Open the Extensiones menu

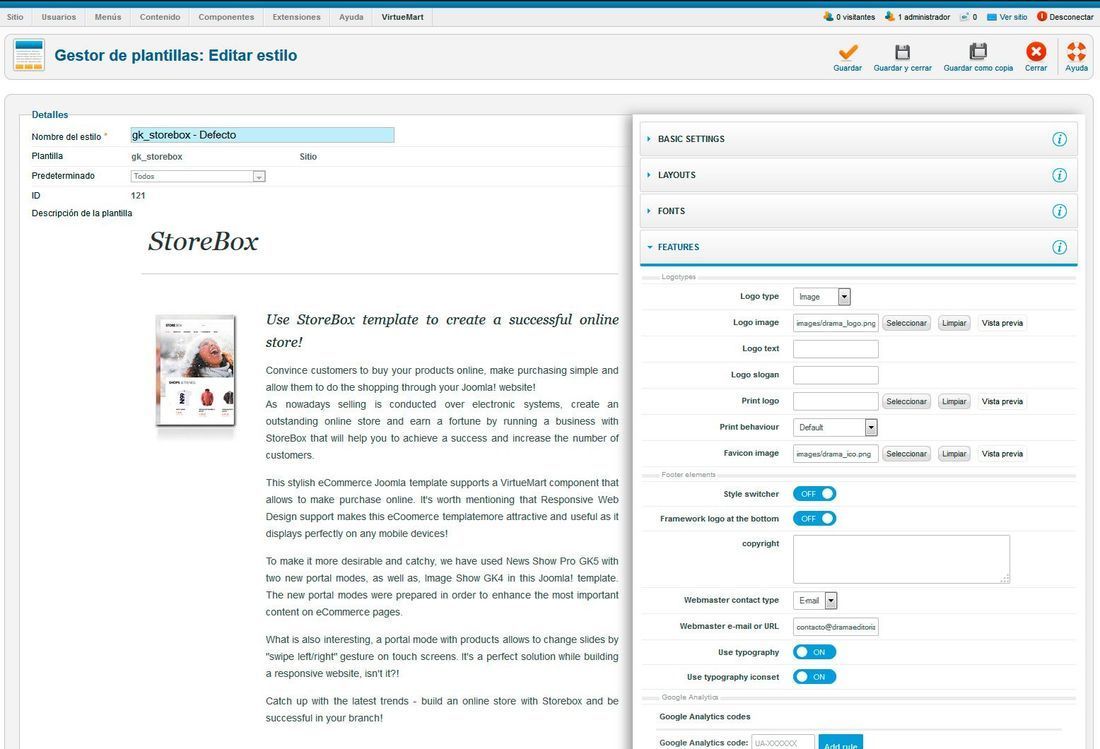click(297, 17)
